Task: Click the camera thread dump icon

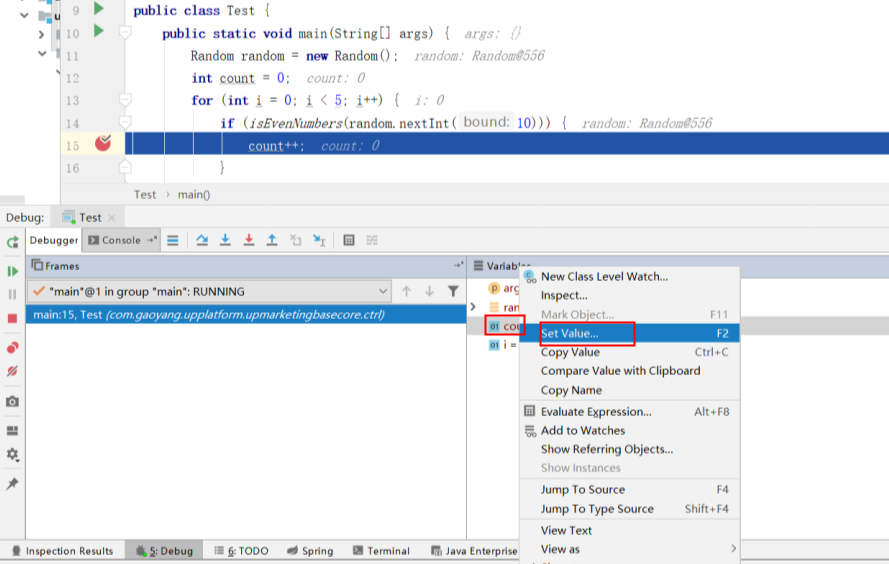Action: (12, 402)
